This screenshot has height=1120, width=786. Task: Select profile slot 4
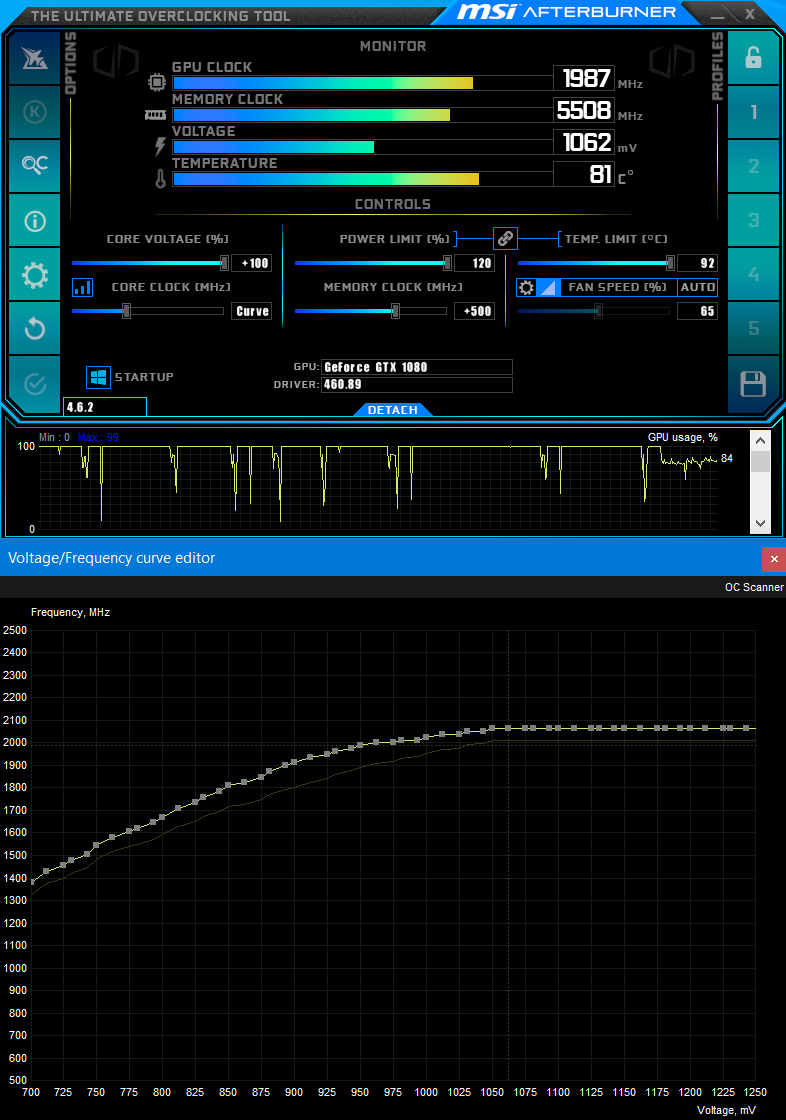(x=753, y=275)
